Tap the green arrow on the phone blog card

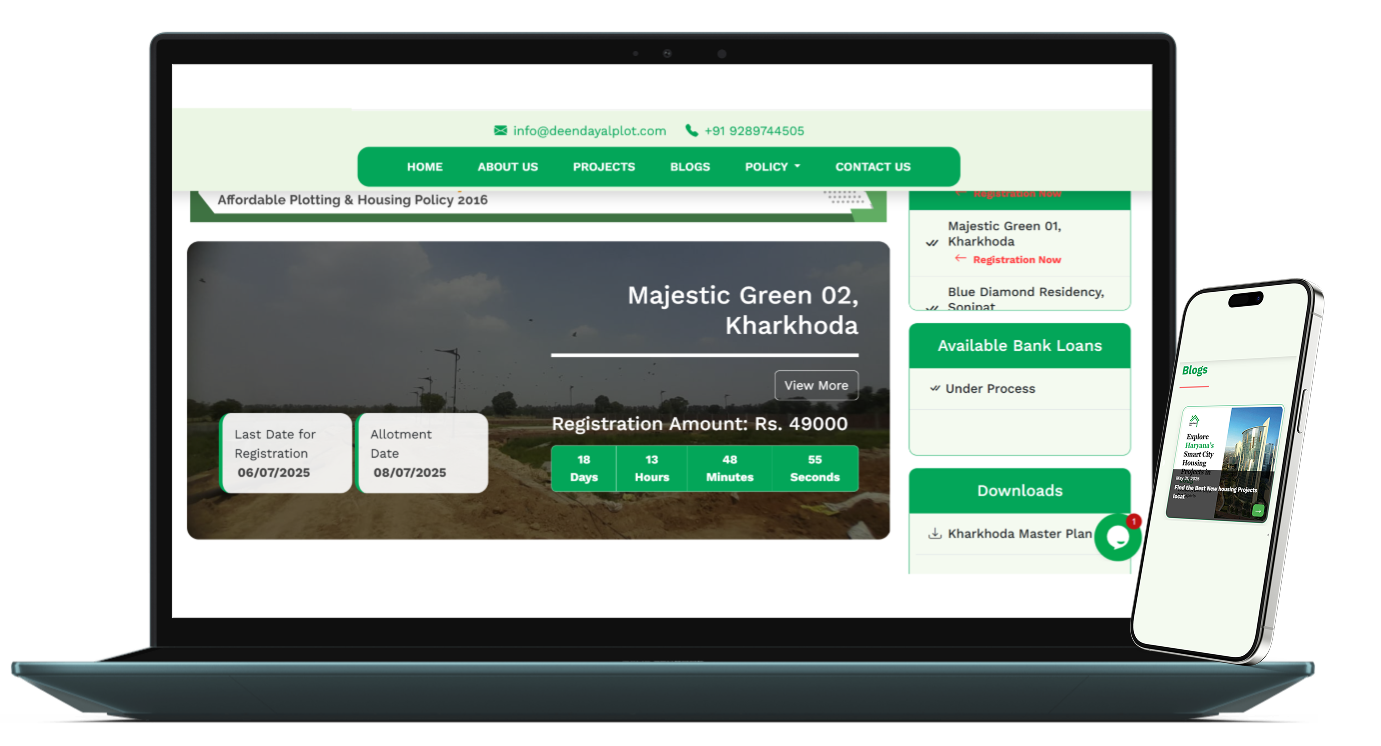pos(1258,510)
